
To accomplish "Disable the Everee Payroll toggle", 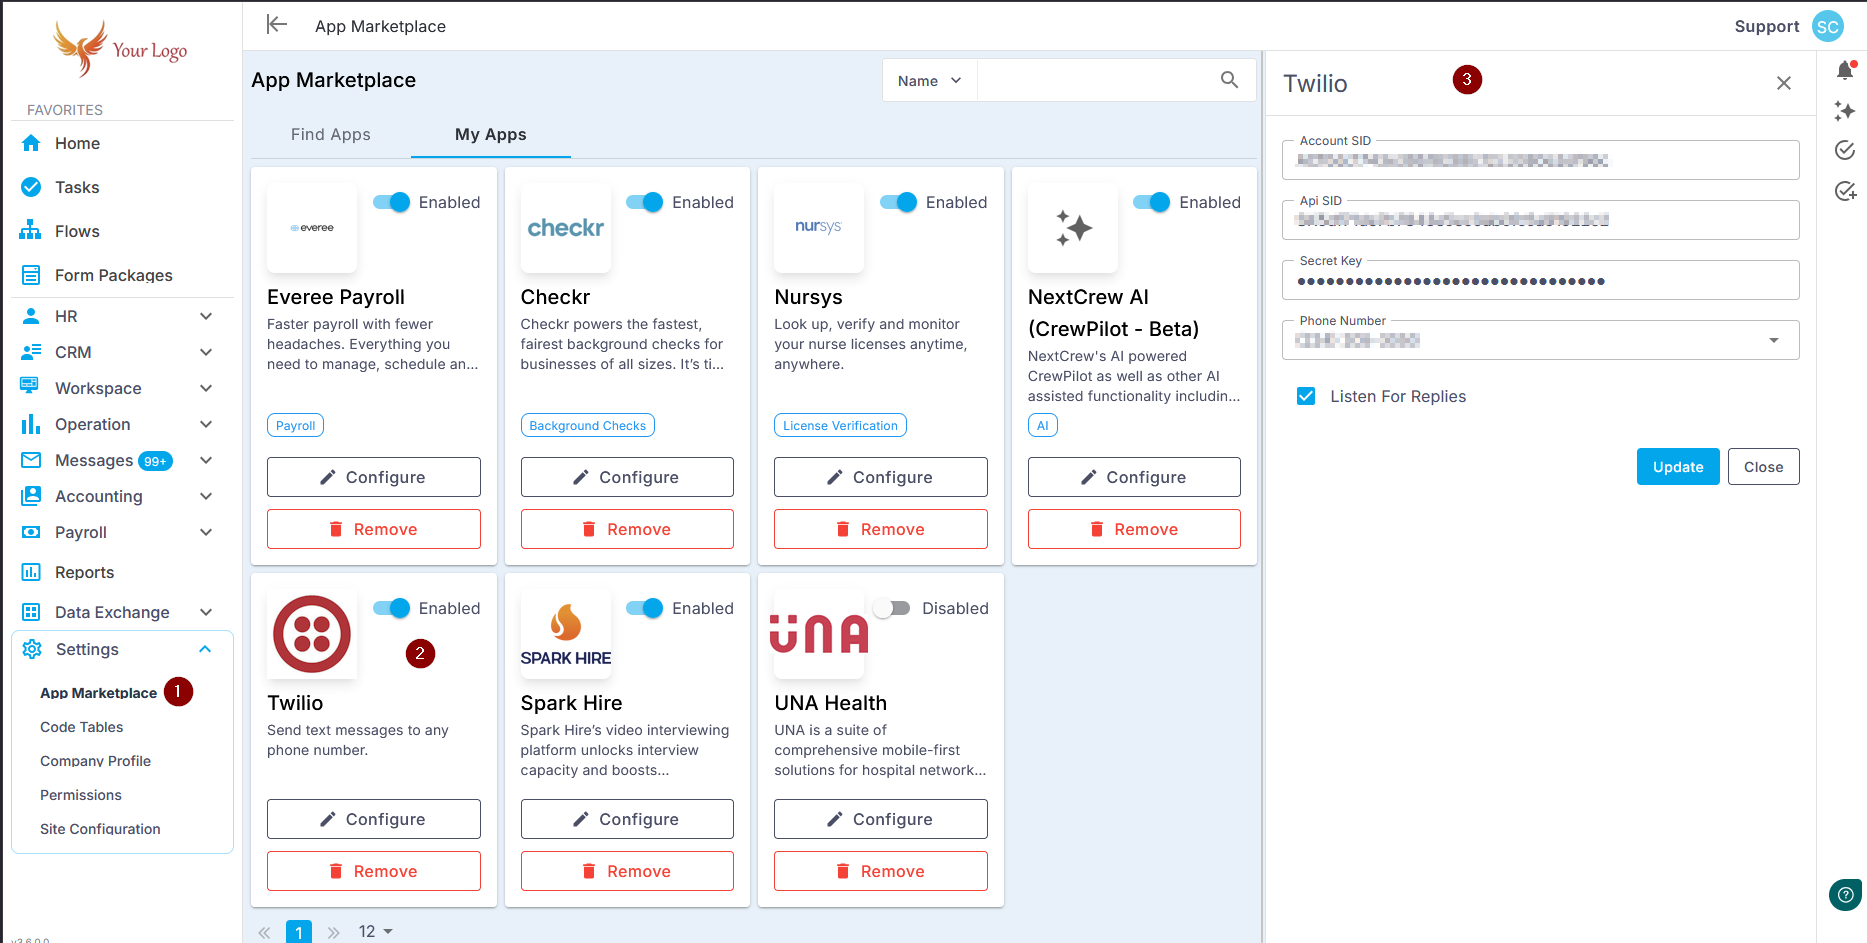I will (391, 202).
